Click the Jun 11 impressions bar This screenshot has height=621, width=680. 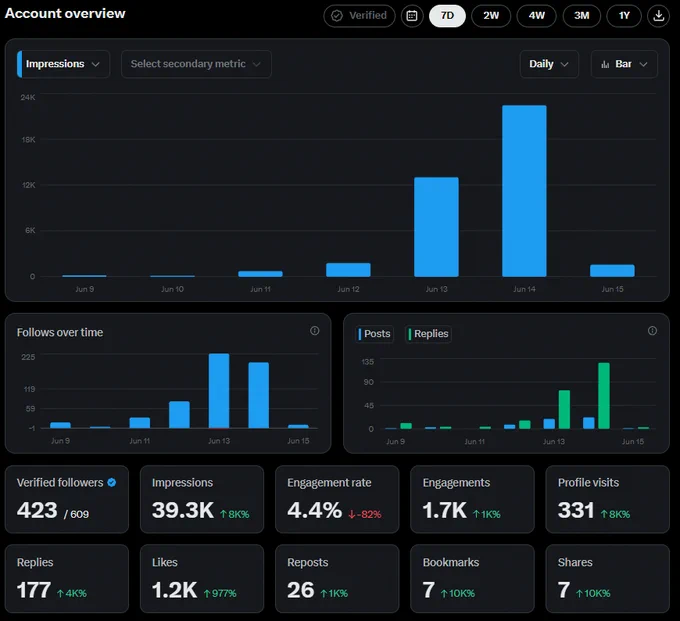click(260, 274)
